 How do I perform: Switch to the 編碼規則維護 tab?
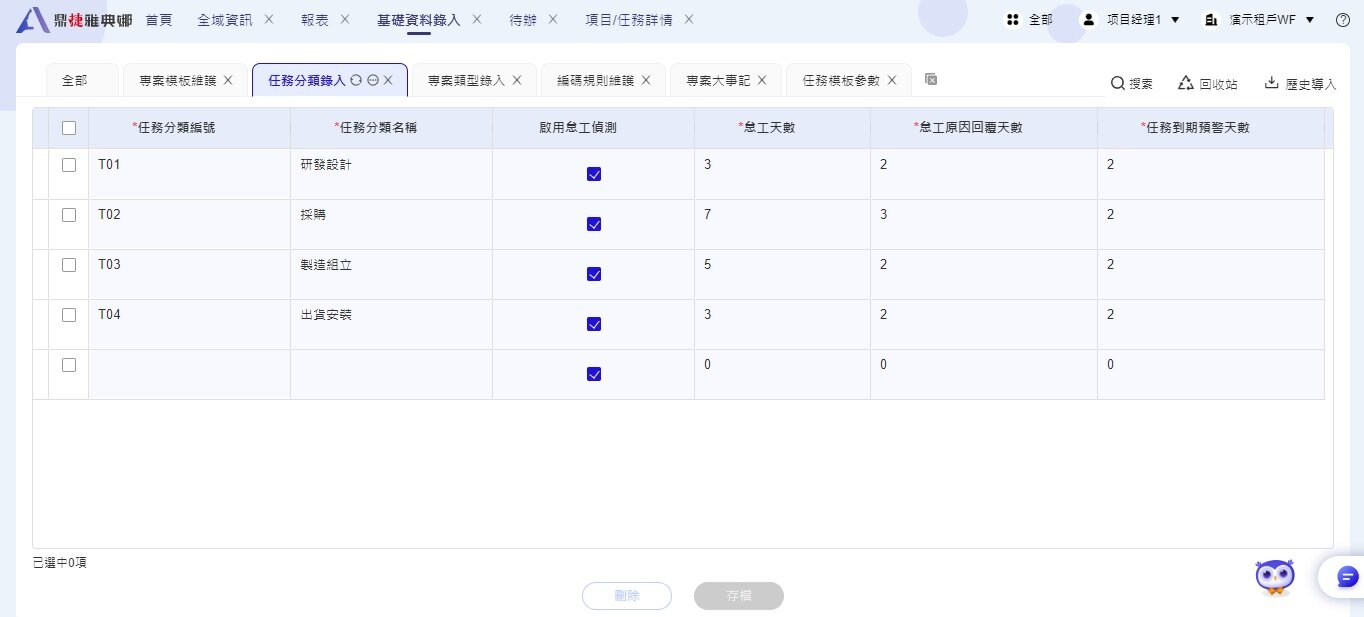[x=595, y=80]
